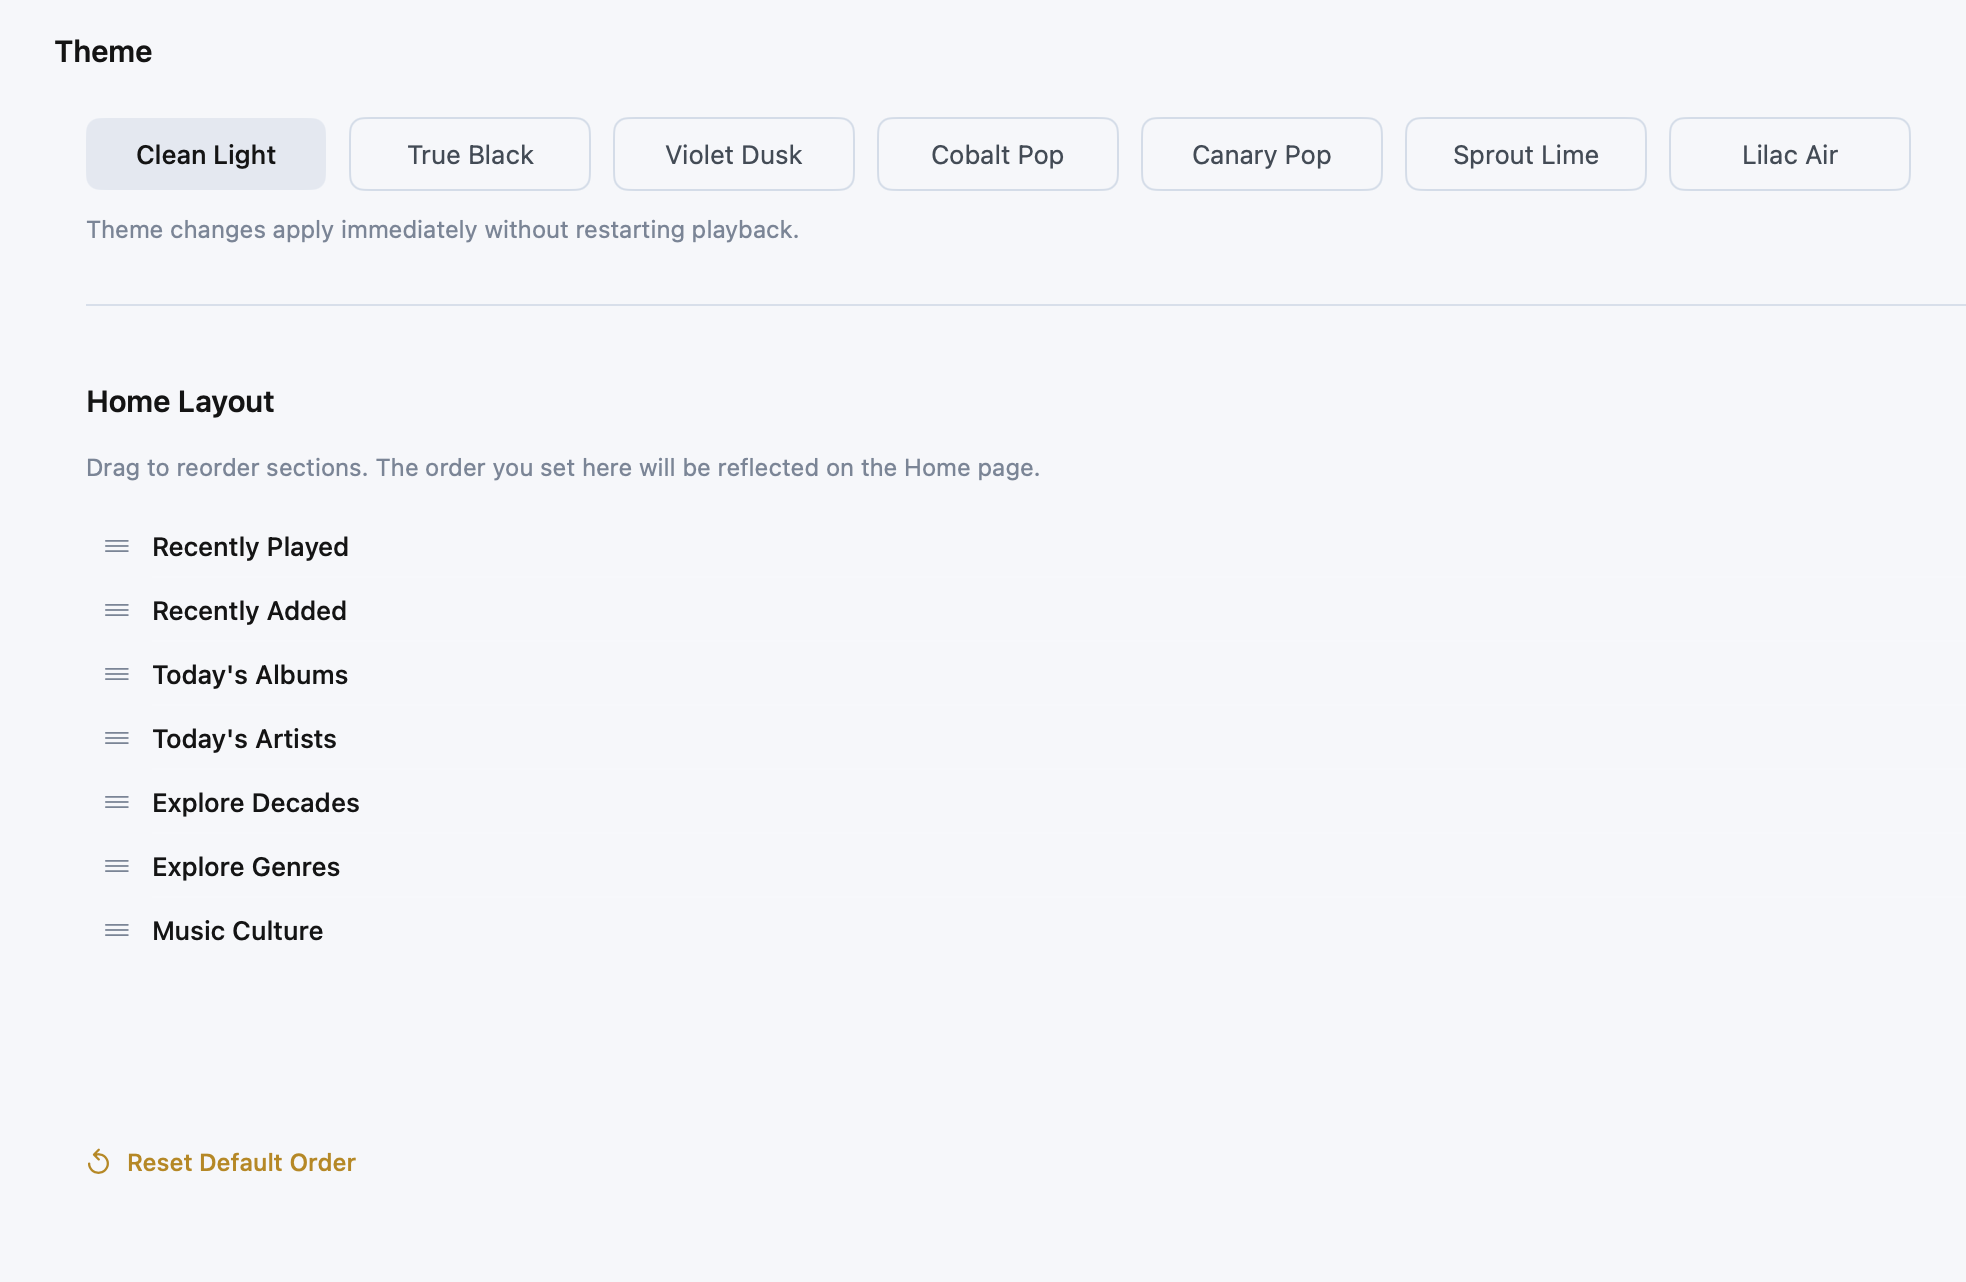Click the drag handle beside Recently Played

click(x=117, y=546)
